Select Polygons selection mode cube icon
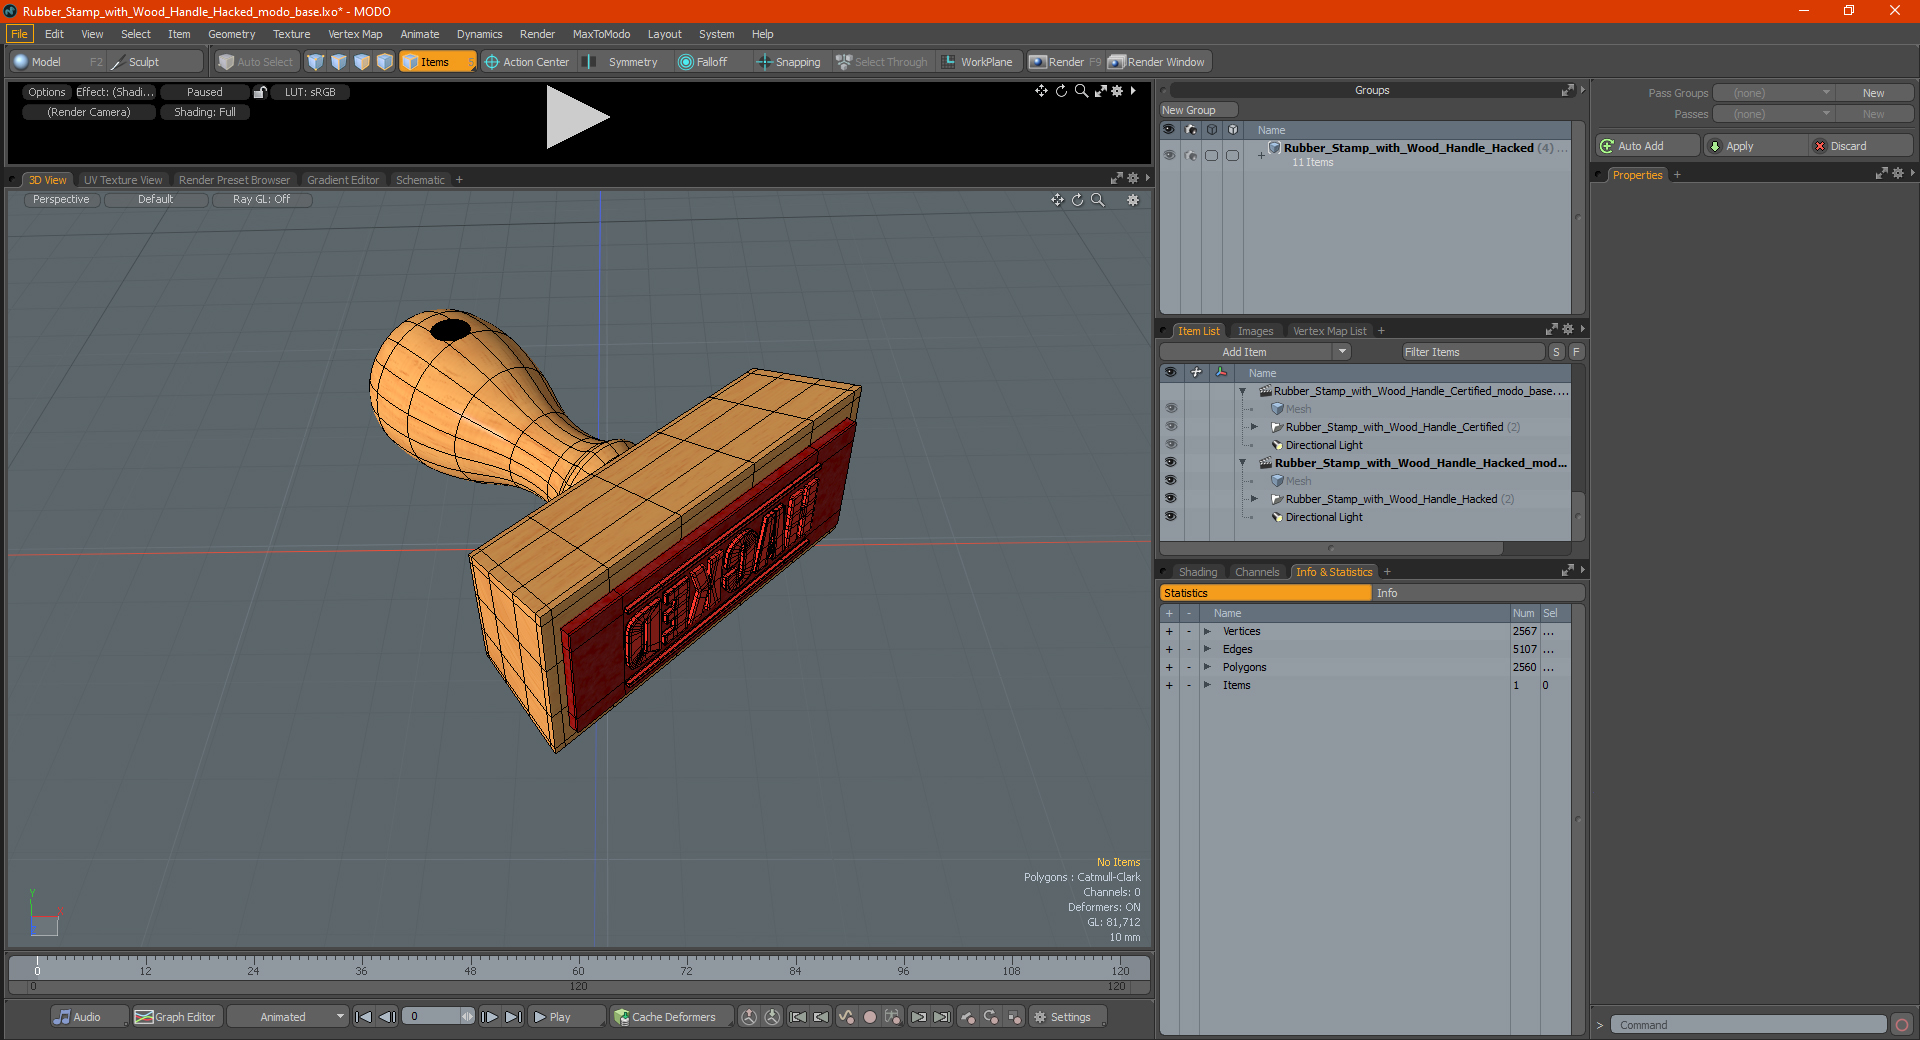This screenshot has width=1920, height=1040. click(x=362, y=62)
